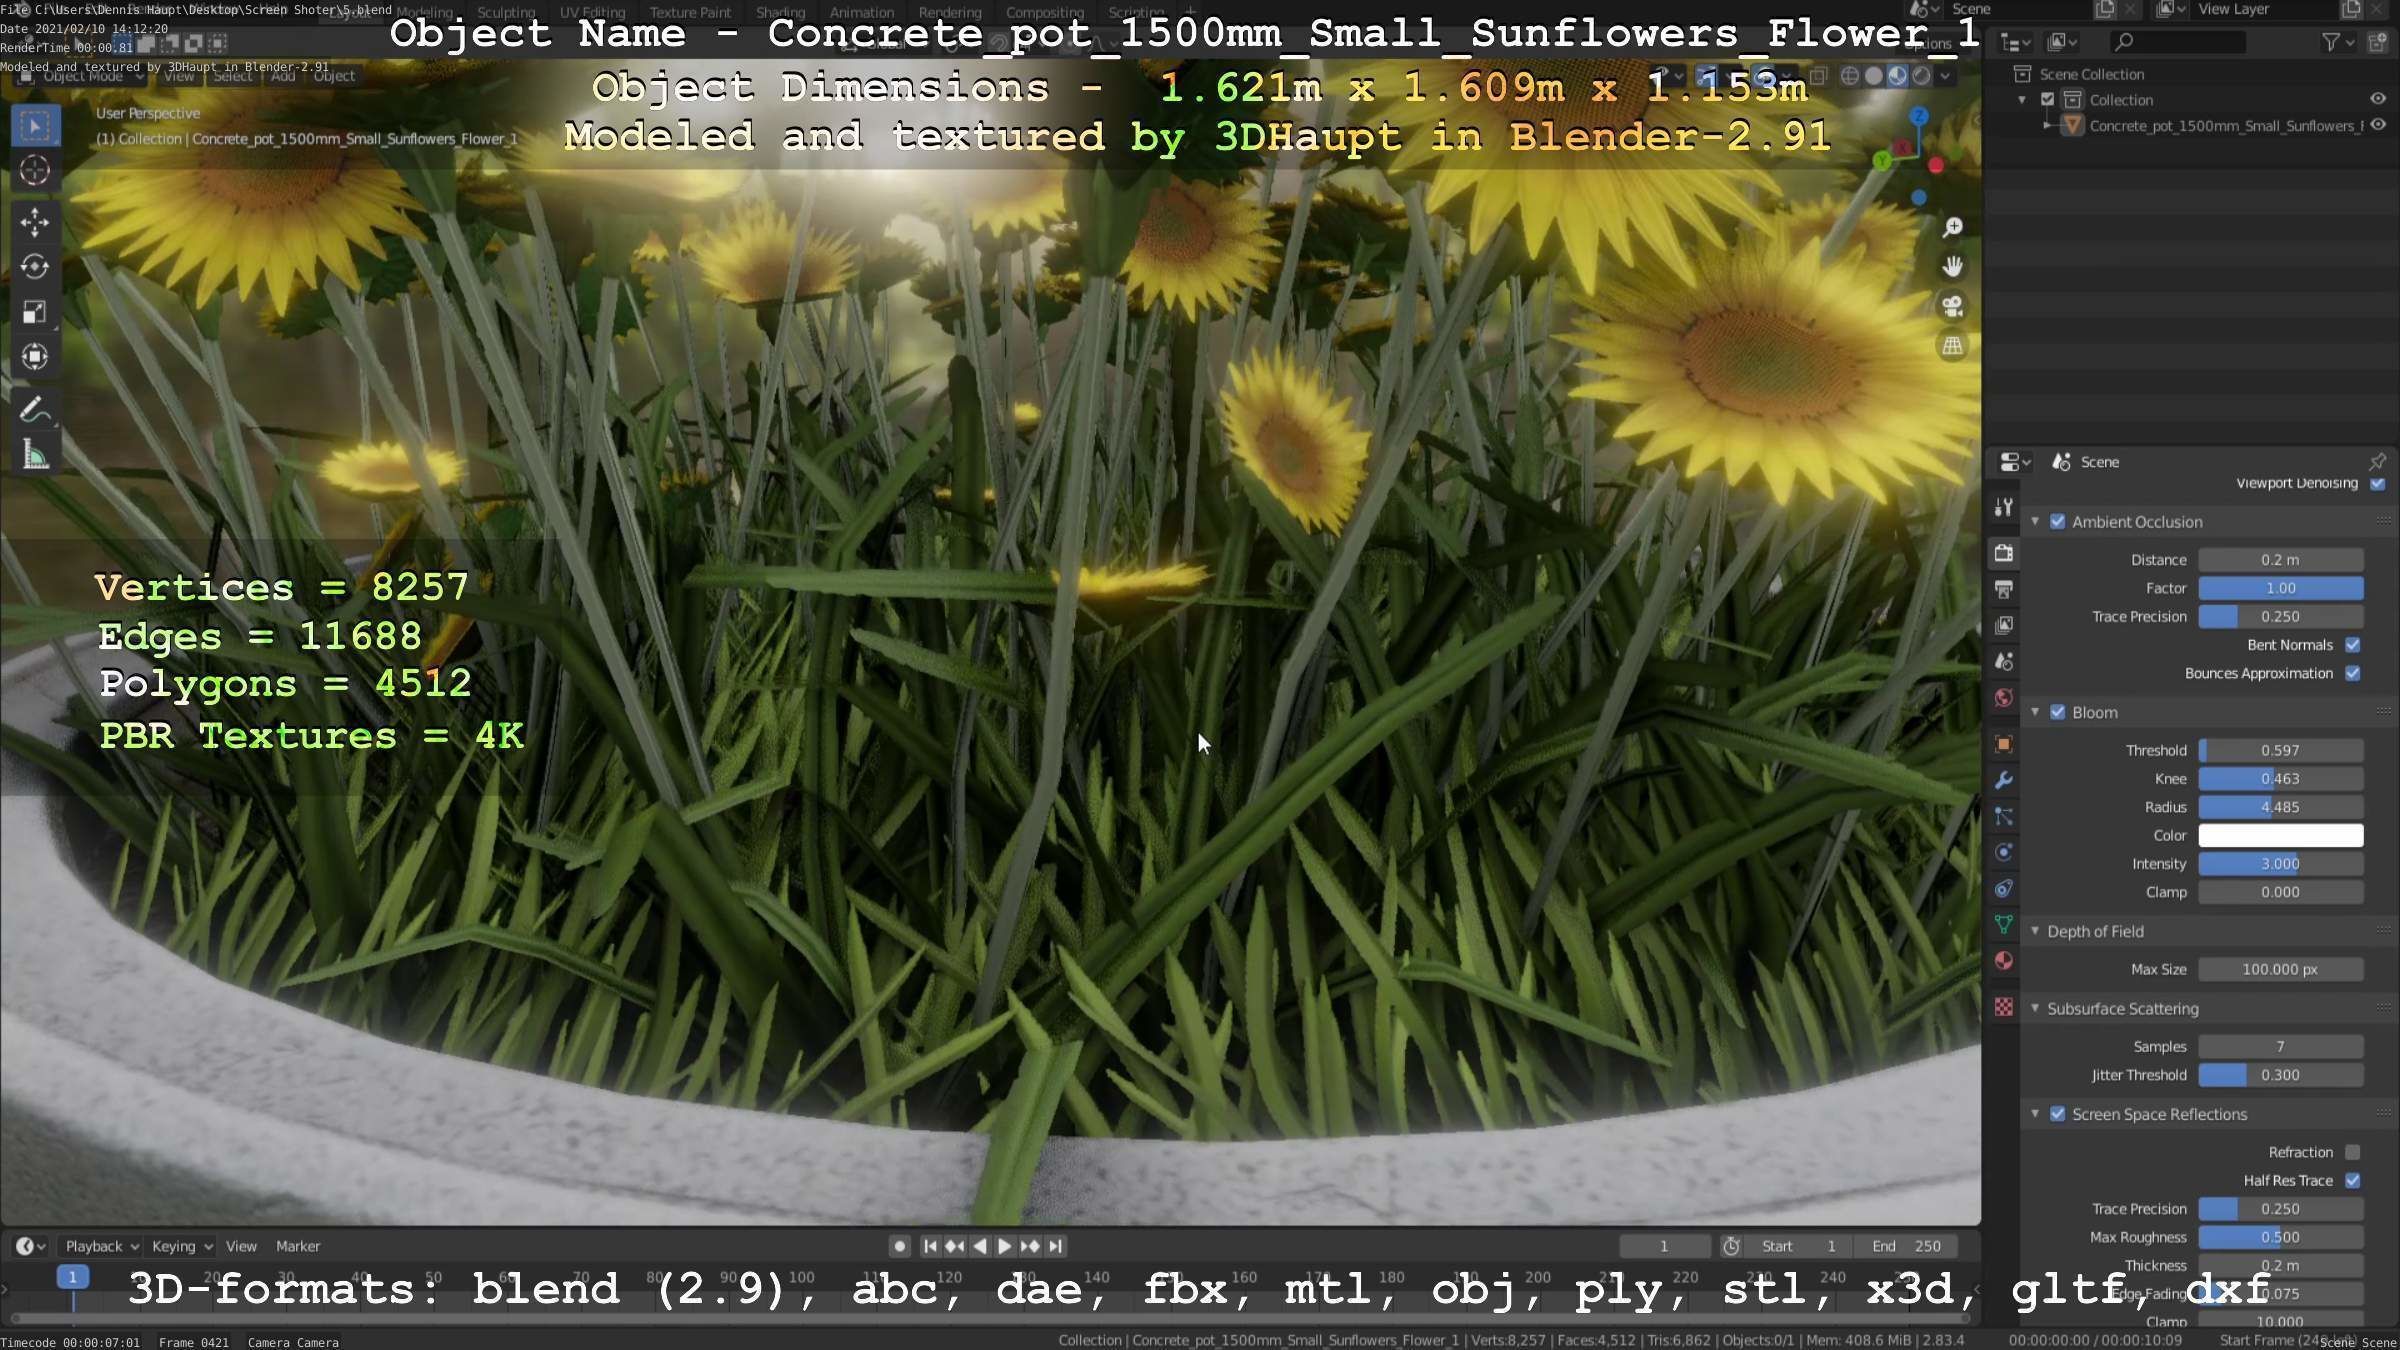The height and width of the screenshot is (1350, 2400).
Task: Collapse the Collection tree in outliner
Action: click(2022, 99)
